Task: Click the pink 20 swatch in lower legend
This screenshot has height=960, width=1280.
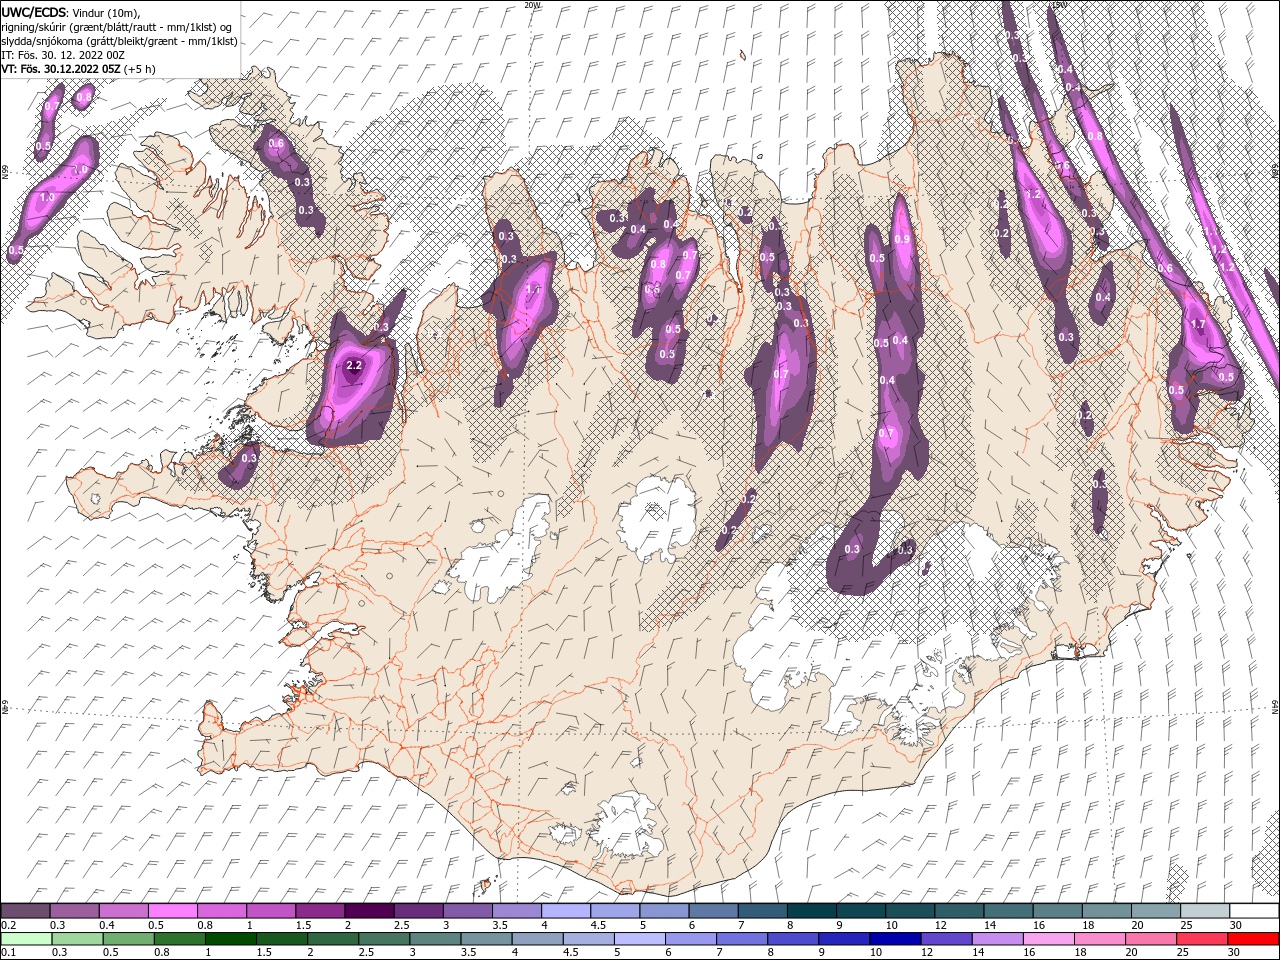Action: [x=1151, y=939]
